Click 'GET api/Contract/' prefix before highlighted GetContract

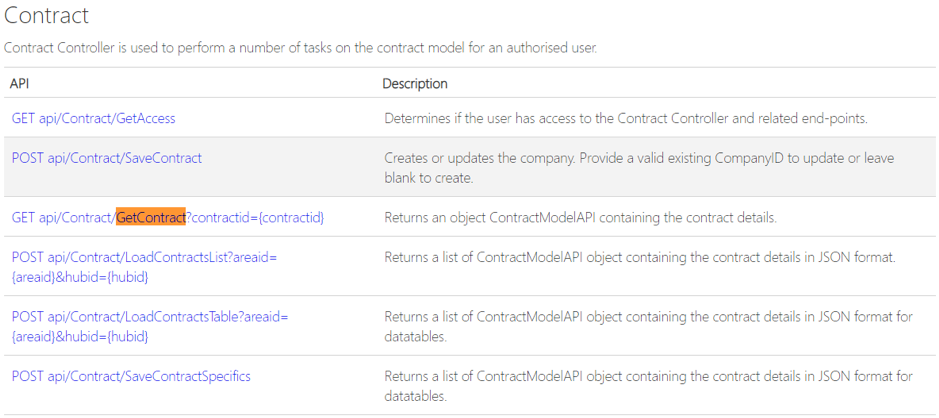(x=63, y=217)
